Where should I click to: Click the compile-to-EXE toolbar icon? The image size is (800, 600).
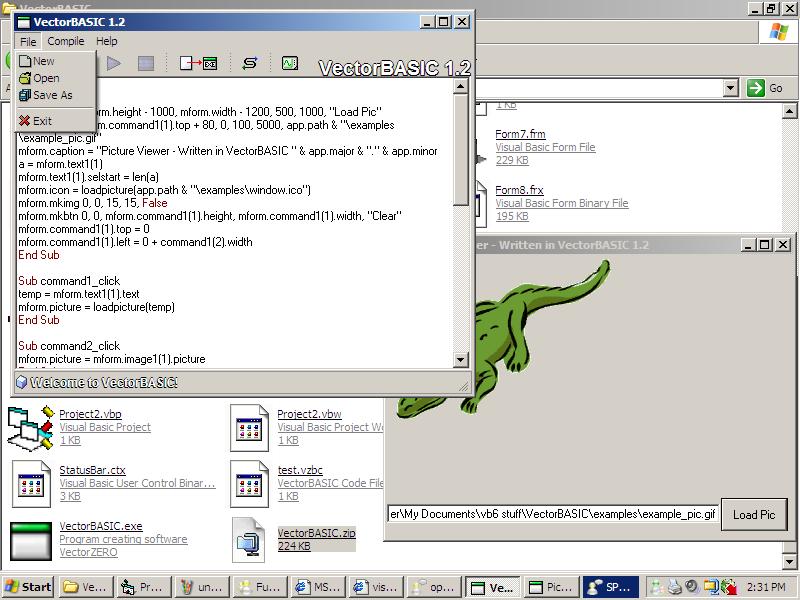click(198, 63)
